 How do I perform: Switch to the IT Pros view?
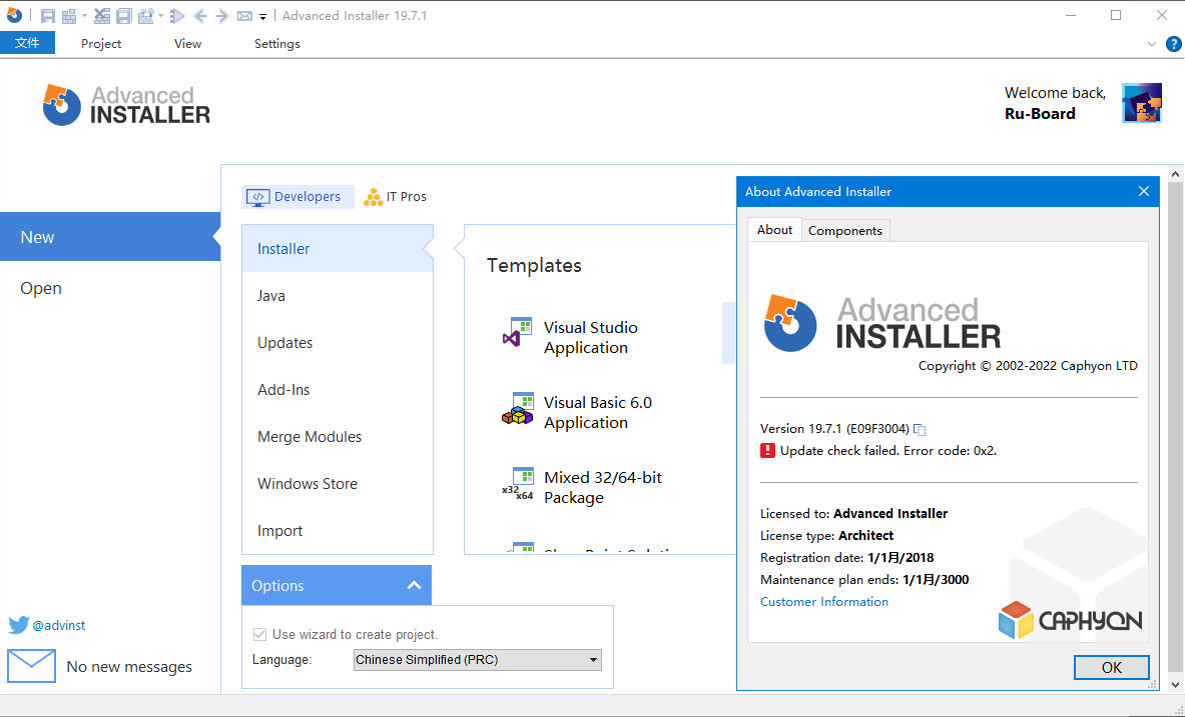pos(395,196)
